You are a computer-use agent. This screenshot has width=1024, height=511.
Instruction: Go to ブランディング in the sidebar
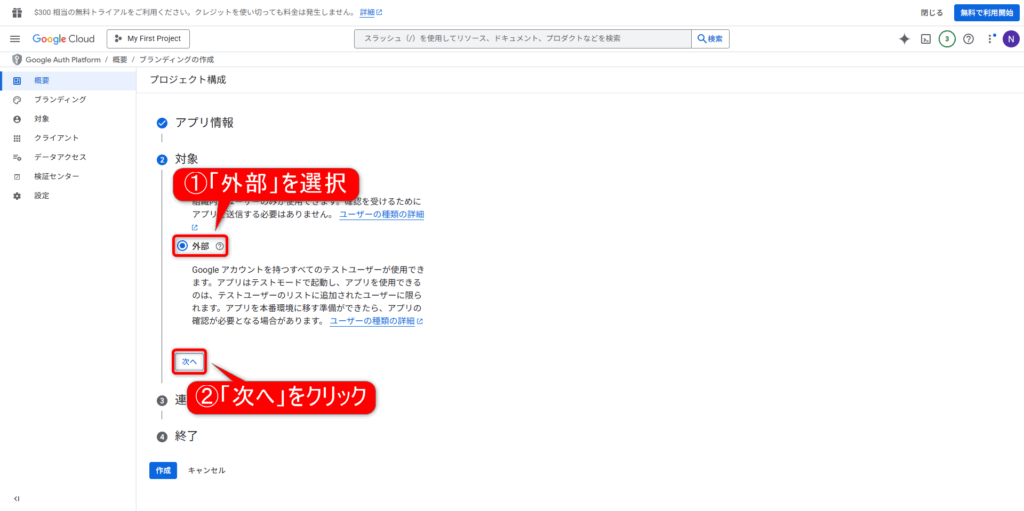[60, 100]
